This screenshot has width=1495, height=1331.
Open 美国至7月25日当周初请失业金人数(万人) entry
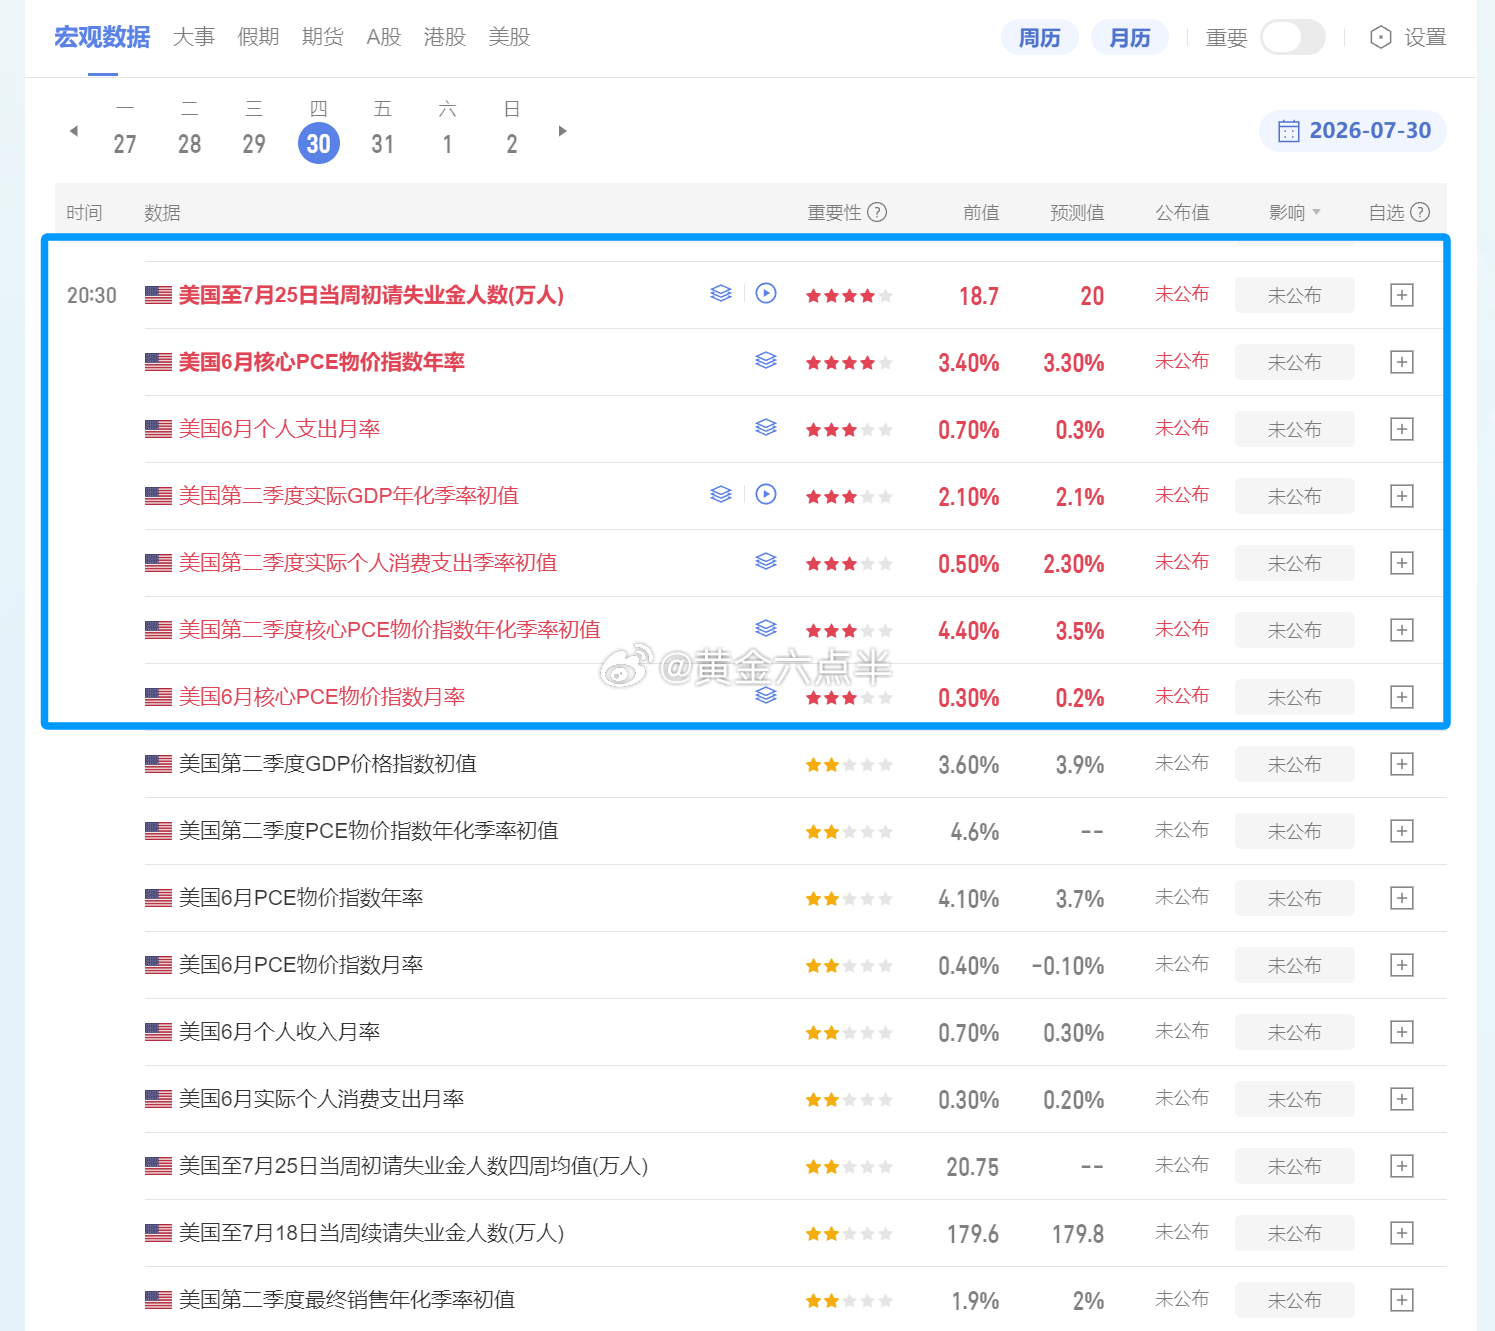click(x=371, y=295)
